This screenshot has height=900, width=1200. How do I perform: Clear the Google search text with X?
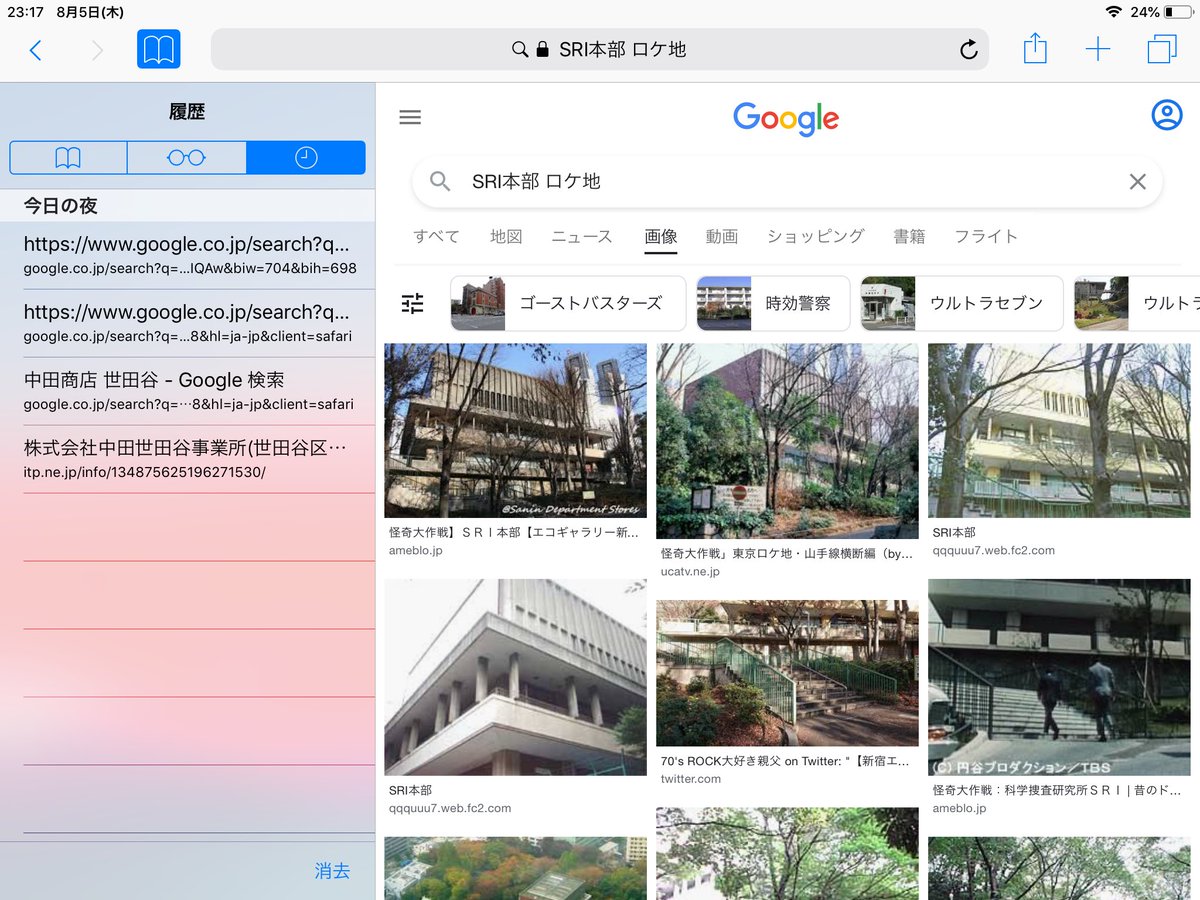click(1137, 181)
